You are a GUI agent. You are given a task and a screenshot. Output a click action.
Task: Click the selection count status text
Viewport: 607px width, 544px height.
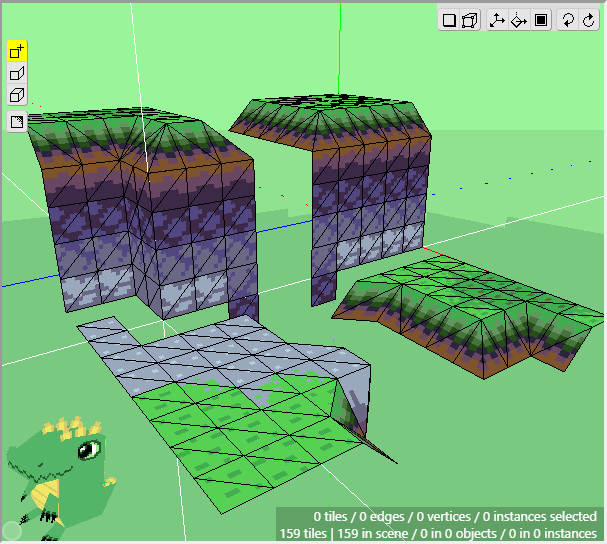coord(455,516)
